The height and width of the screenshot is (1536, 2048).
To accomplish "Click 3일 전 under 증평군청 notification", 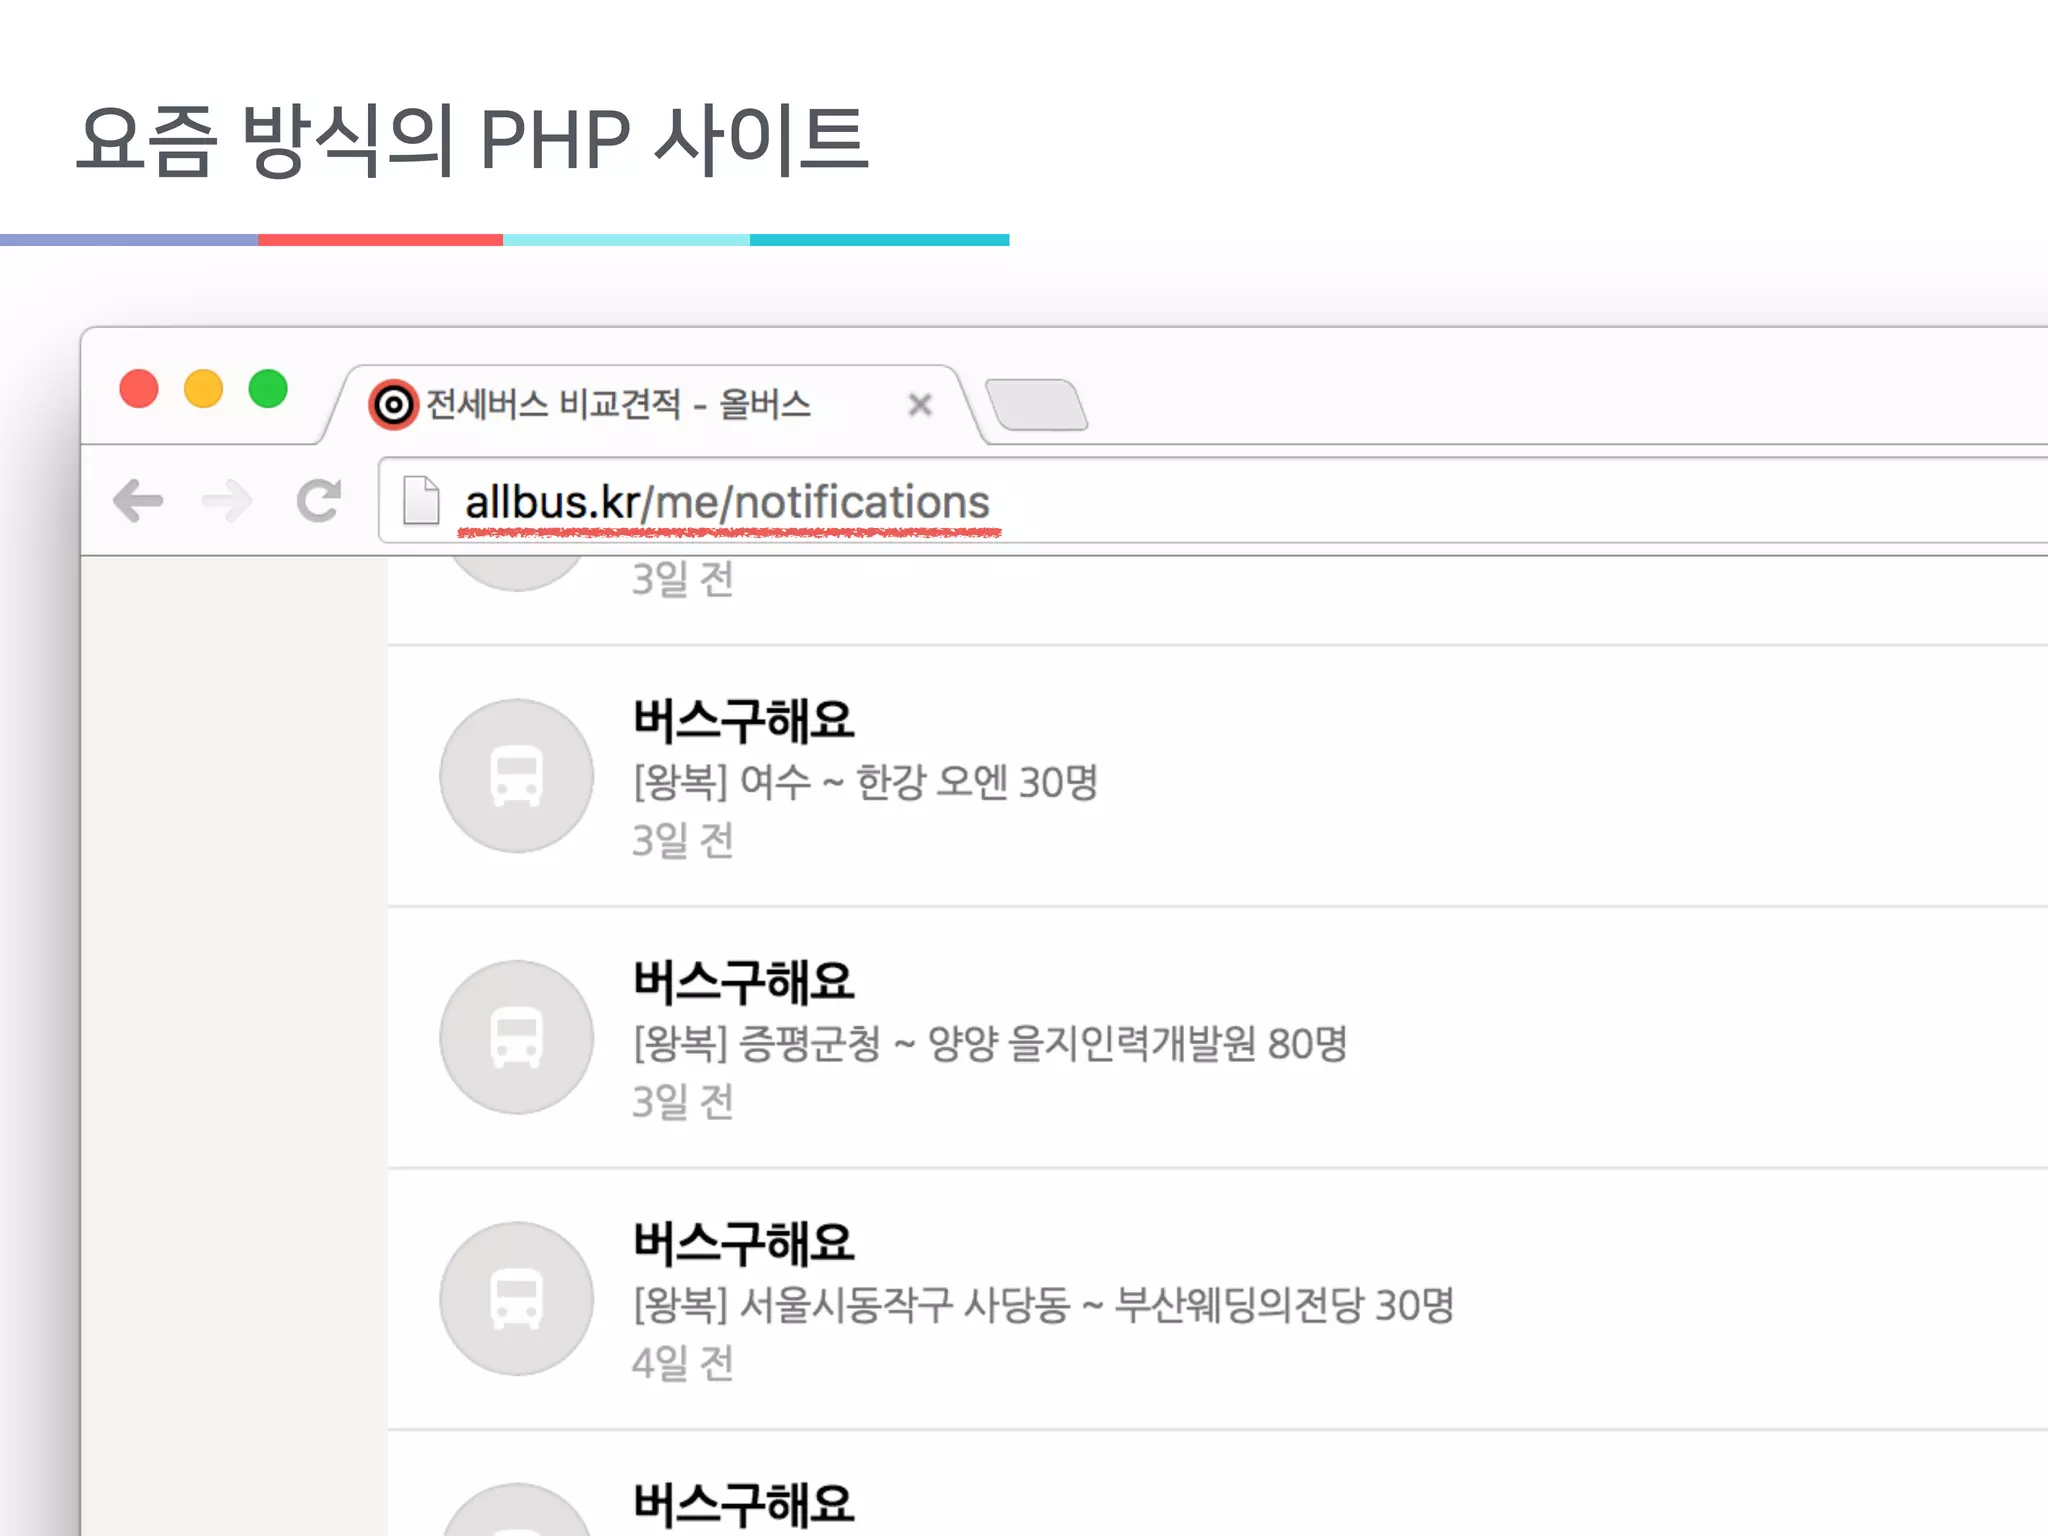I will pos(683,1102).
